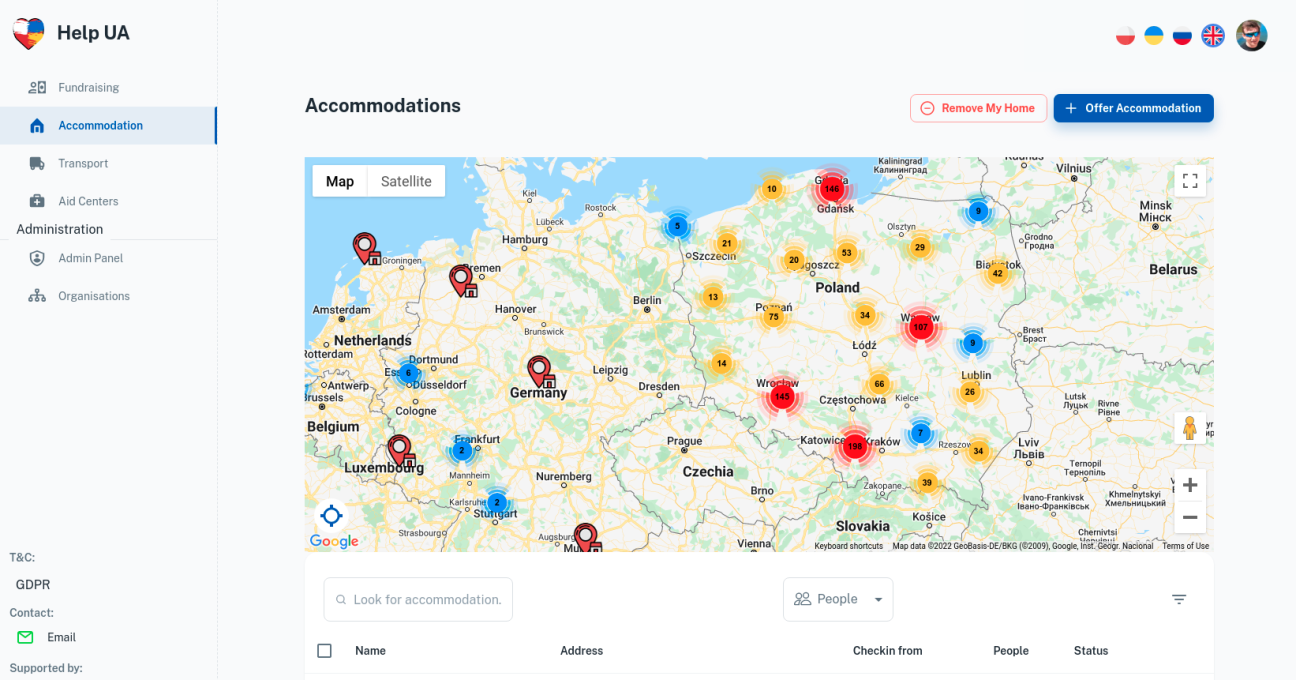
Task: Click the orange cluster marker 42 at Bialystok
Action: [997, 273]
